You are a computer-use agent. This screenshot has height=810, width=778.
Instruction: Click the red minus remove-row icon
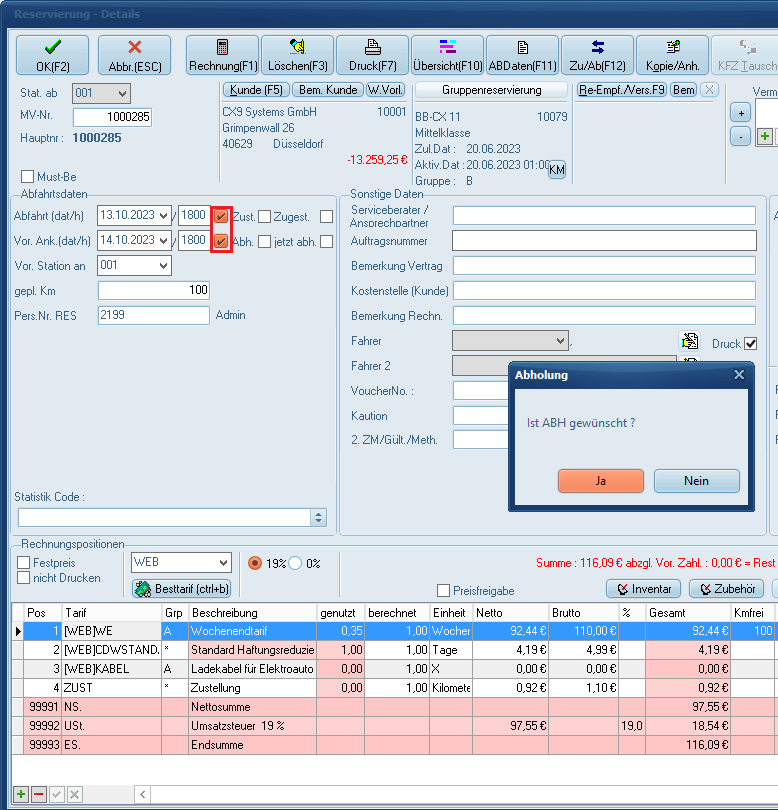39,794
